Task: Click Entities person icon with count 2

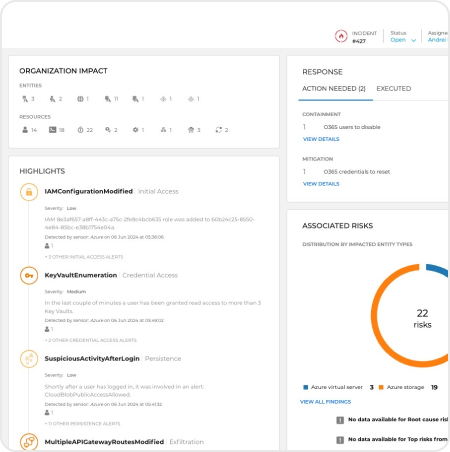Action: click(52, 99)
